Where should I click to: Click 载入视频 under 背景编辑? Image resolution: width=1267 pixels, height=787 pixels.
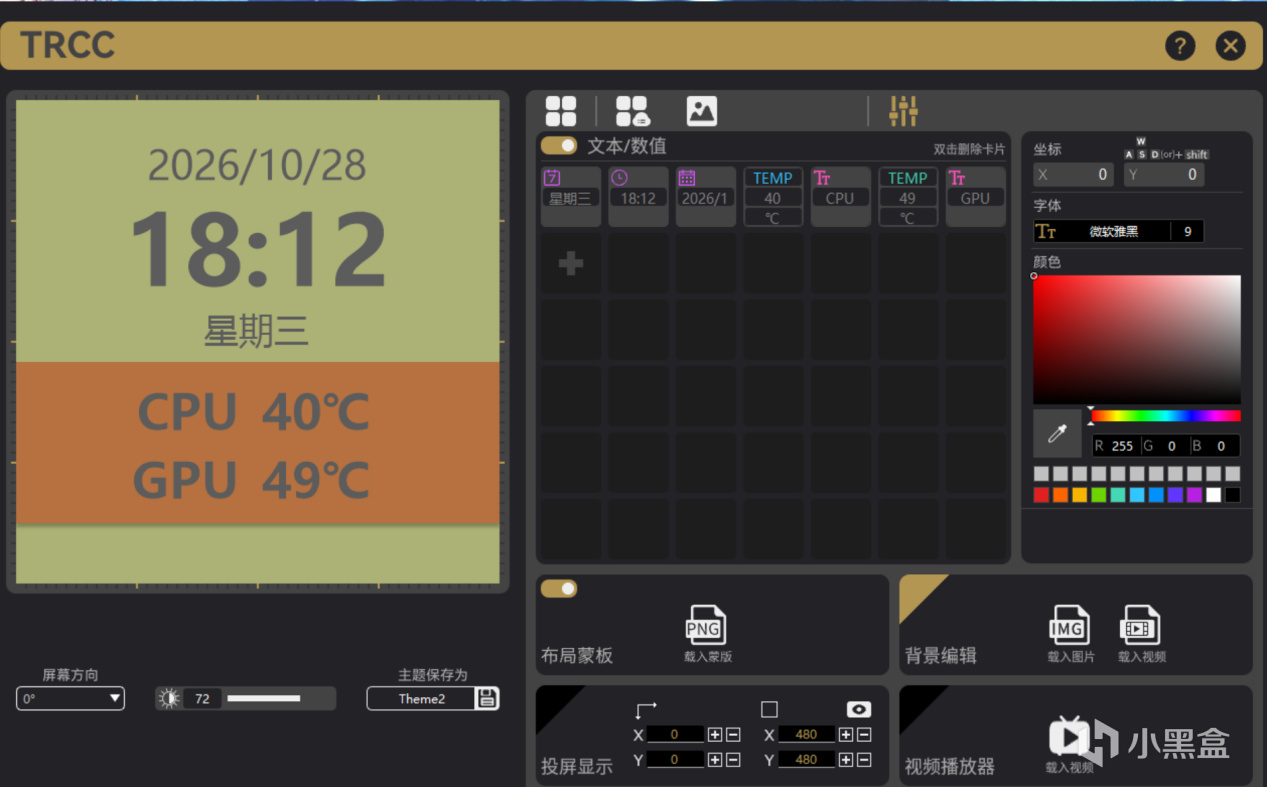1141,634
